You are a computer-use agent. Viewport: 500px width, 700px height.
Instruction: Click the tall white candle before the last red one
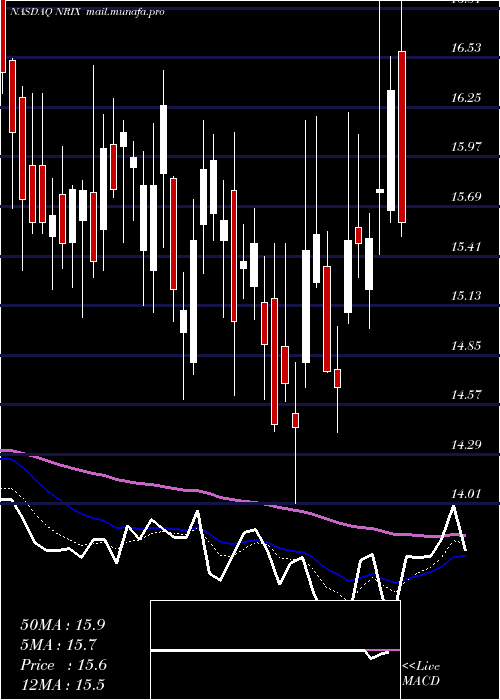coord(391,150)
